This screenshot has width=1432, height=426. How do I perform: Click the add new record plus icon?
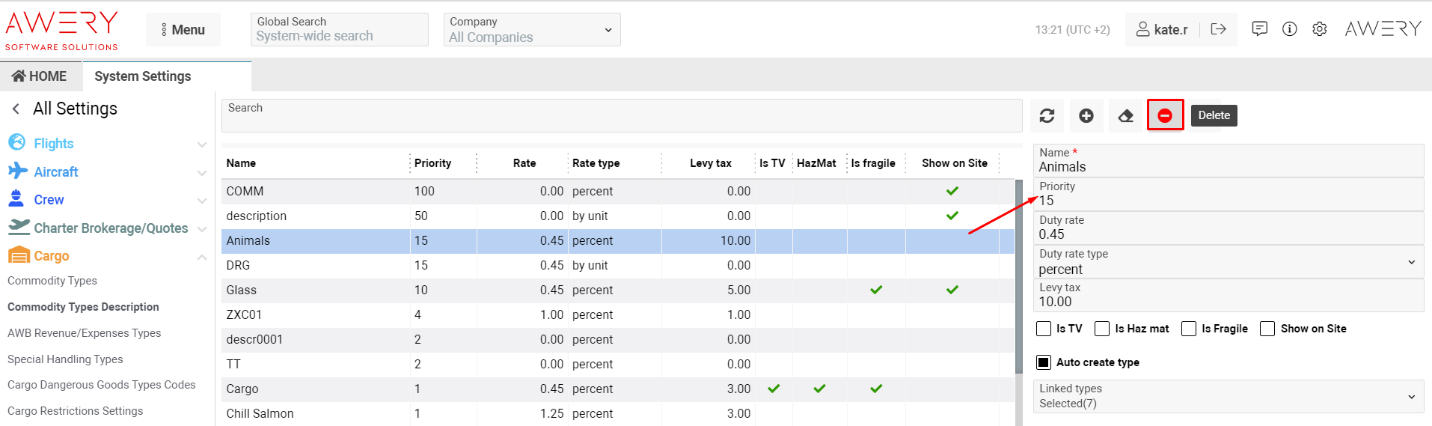(x=1086, y=116)
